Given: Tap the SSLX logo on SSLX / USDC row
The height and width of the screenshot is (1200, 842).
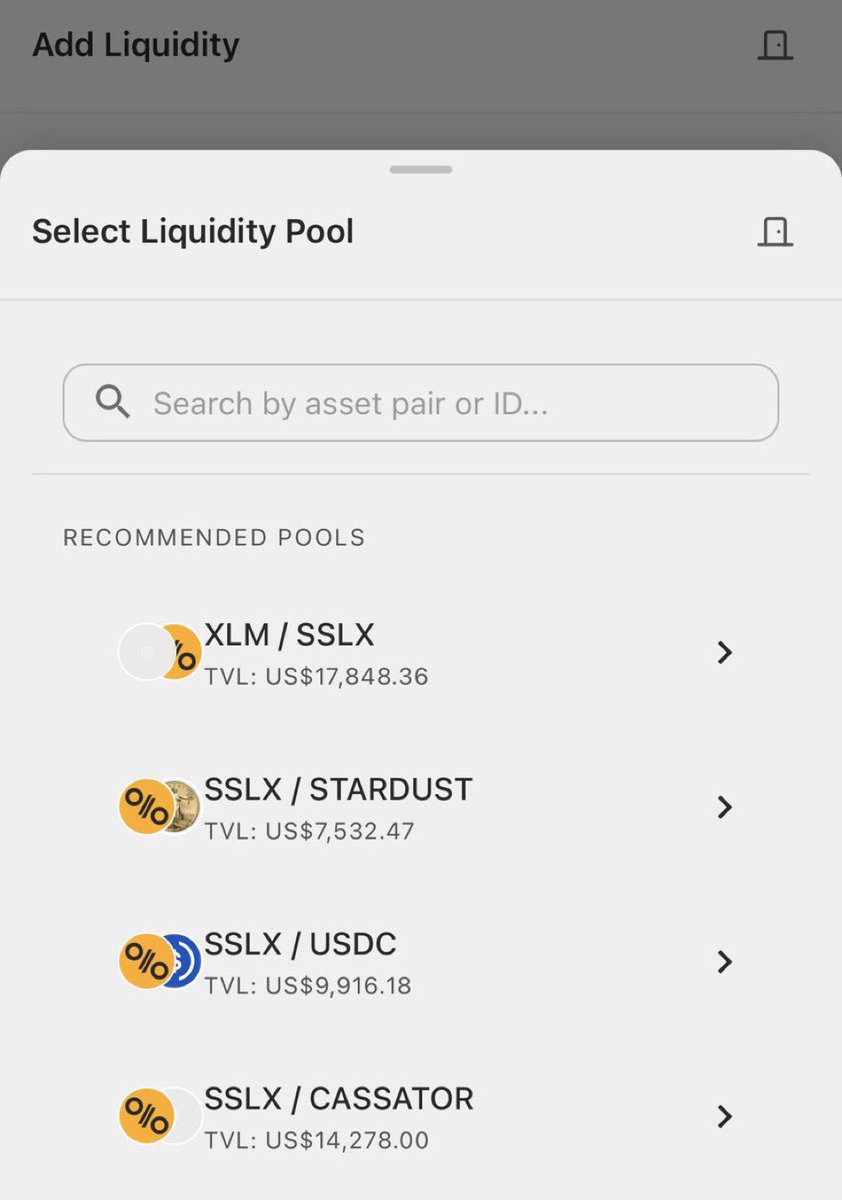Looking at the screenshot, I should click(x=147, y=961).
